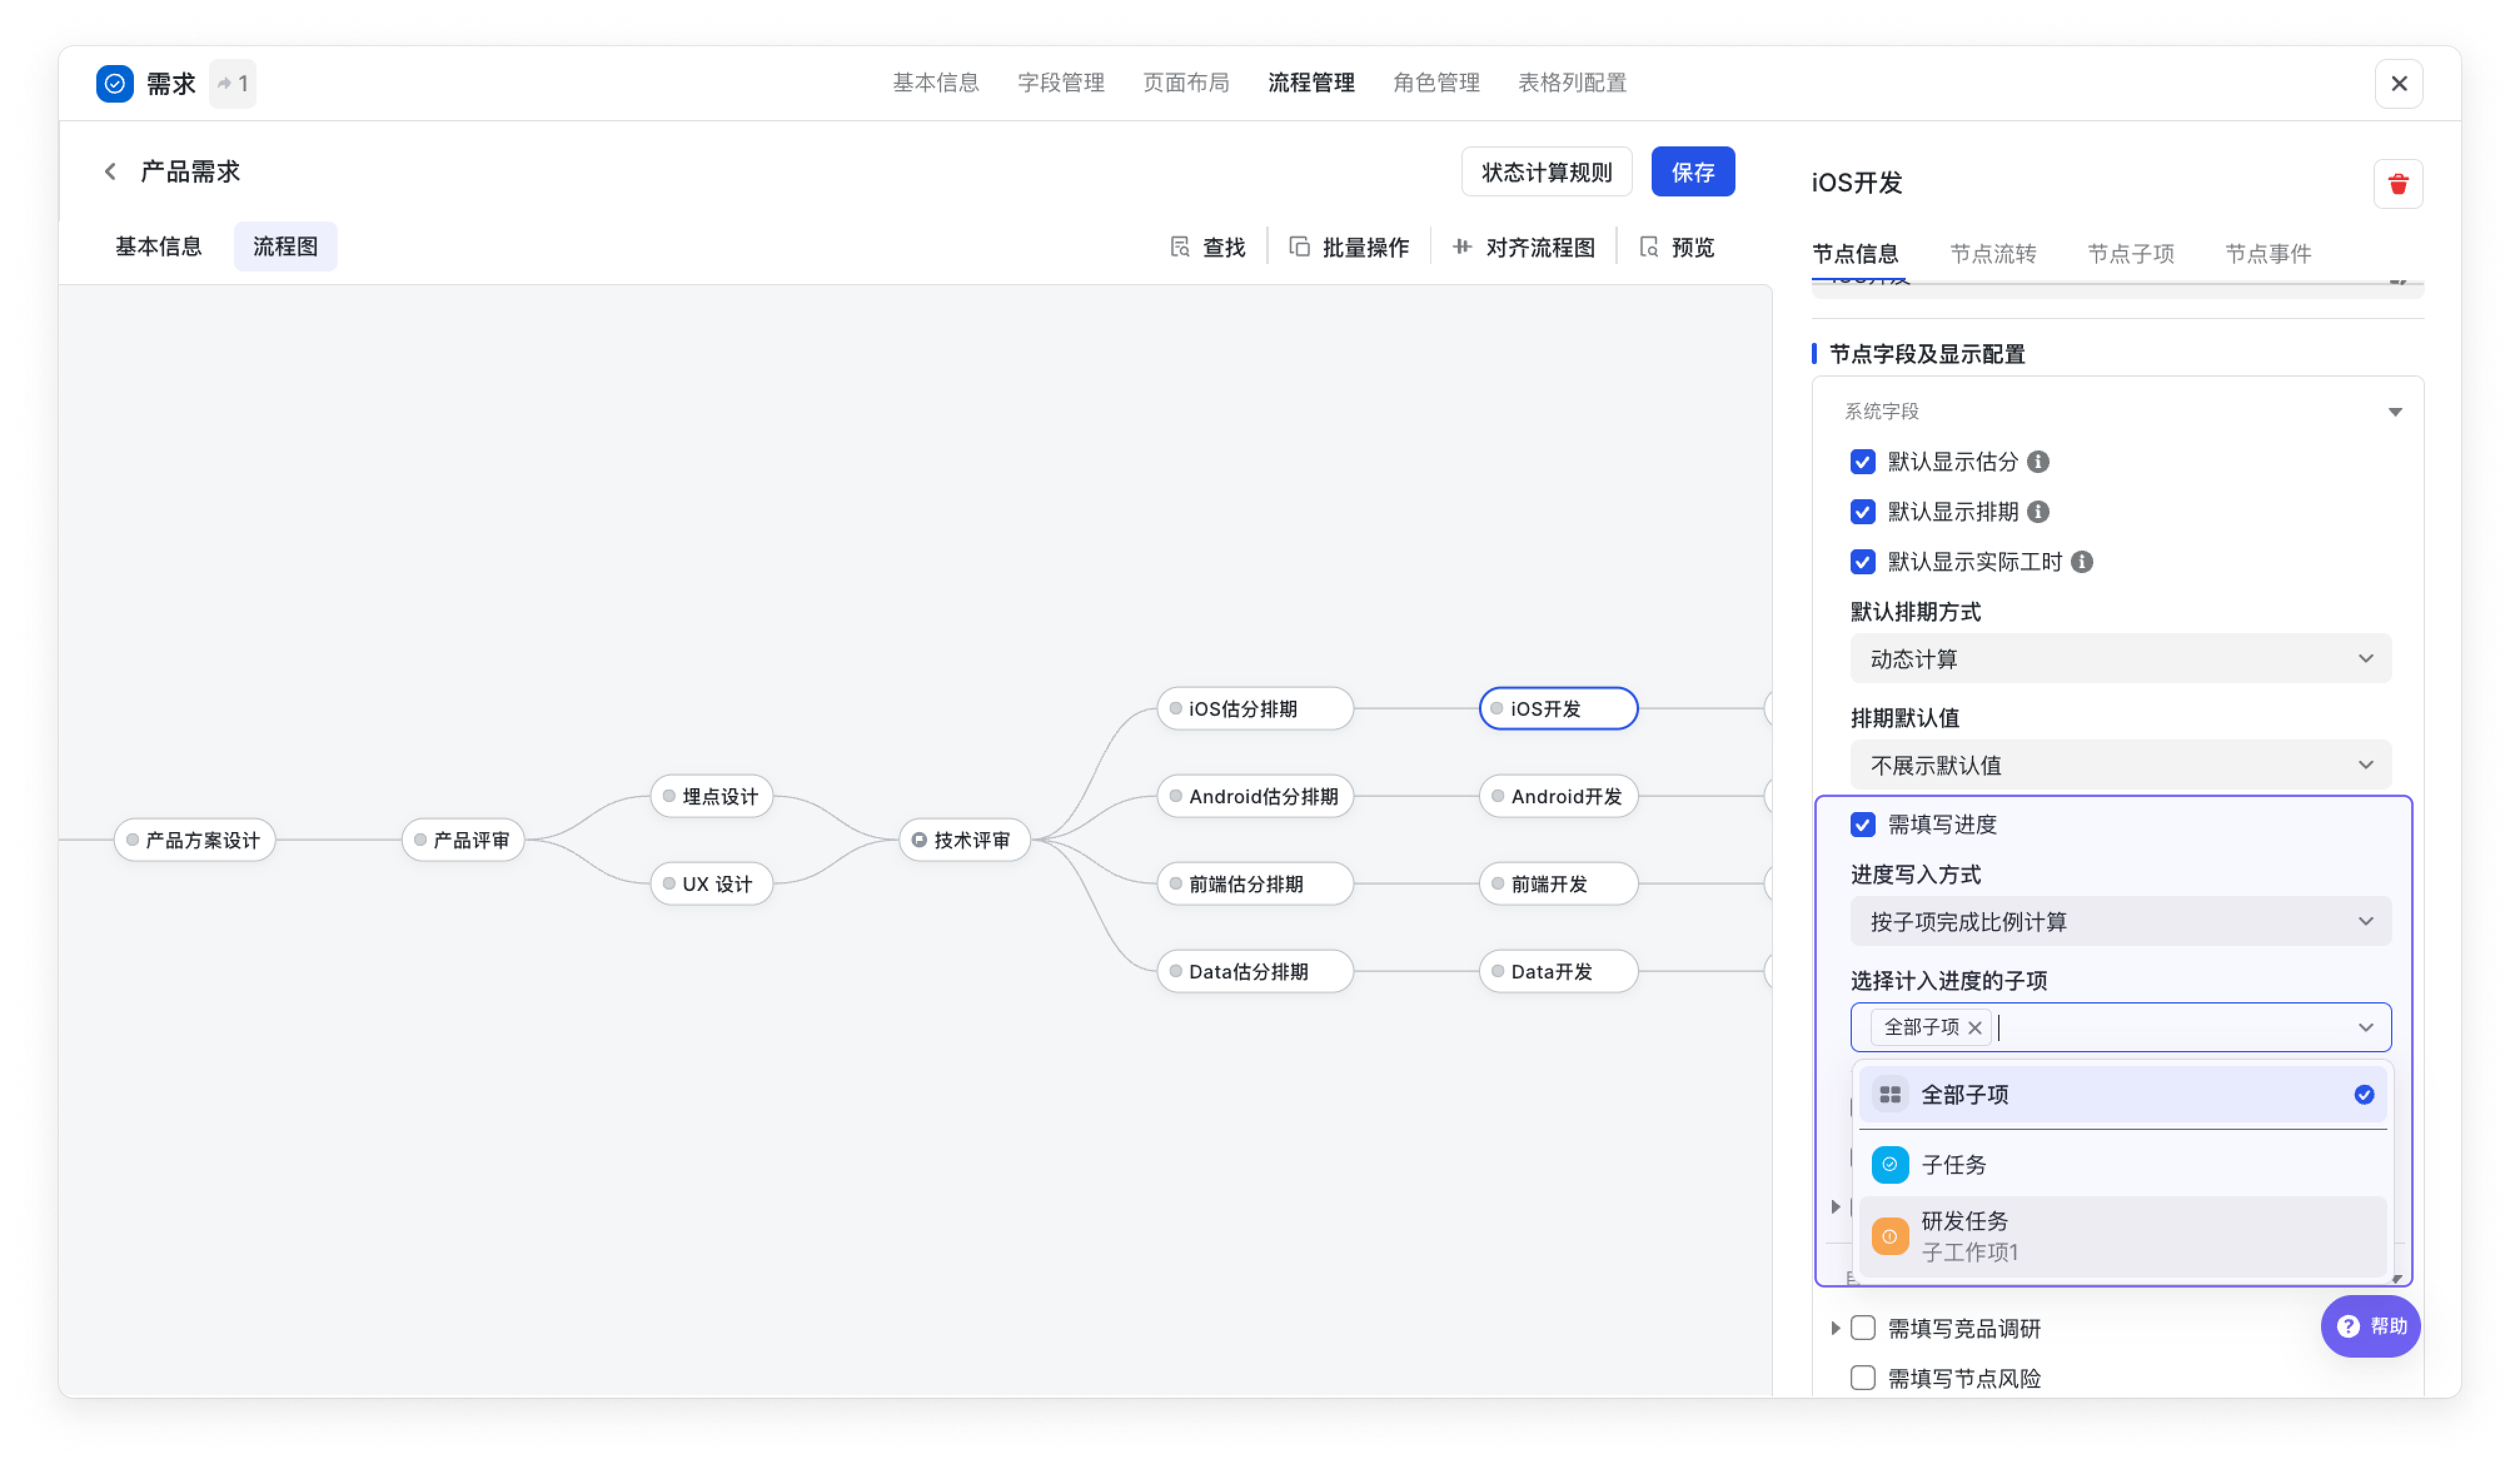Image resolution: width=2520 pixels, height=1469 pixels.
Task: Click the 全部子项 grid icon in the list
Action: click(x=1890, y=1095)
